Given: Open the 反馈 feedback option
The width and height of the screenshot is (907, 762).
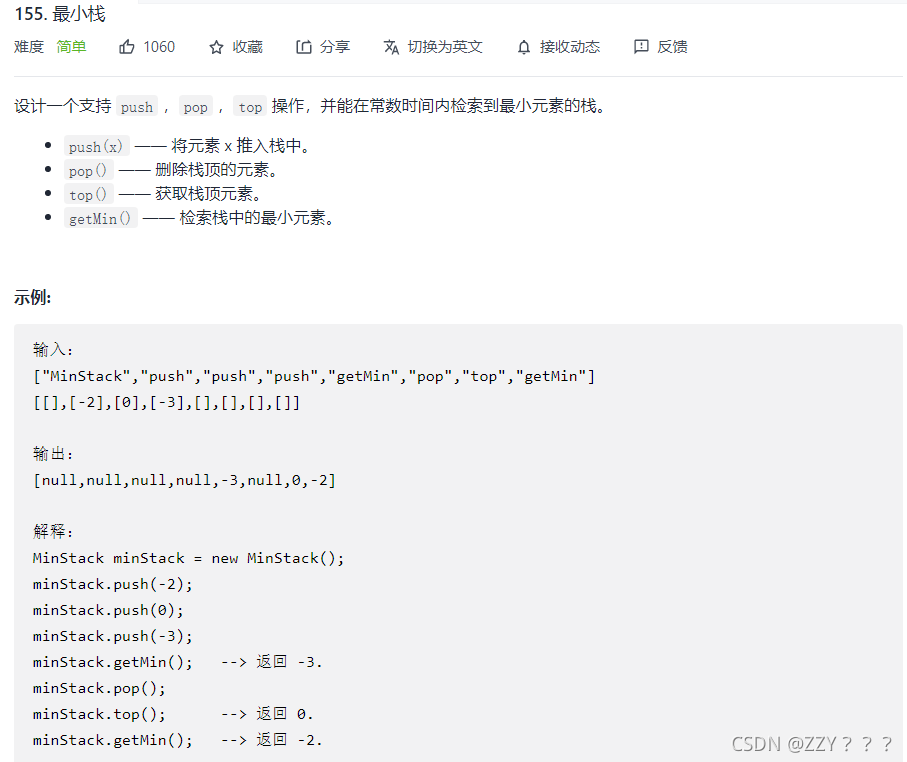Looking at the screenshot, I should (672, 47).
